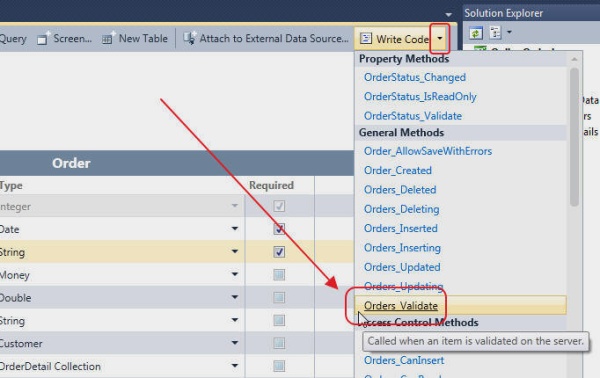Open the Money type dropdown
The height and width of the screenshot is (378, 600).
tap(235, 274)
